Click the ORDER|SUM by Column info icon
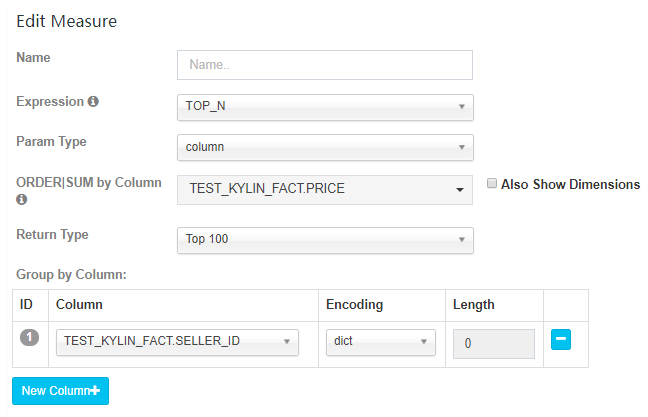The image size is (648, 417). pyautogui.click(x=22, y=200)
